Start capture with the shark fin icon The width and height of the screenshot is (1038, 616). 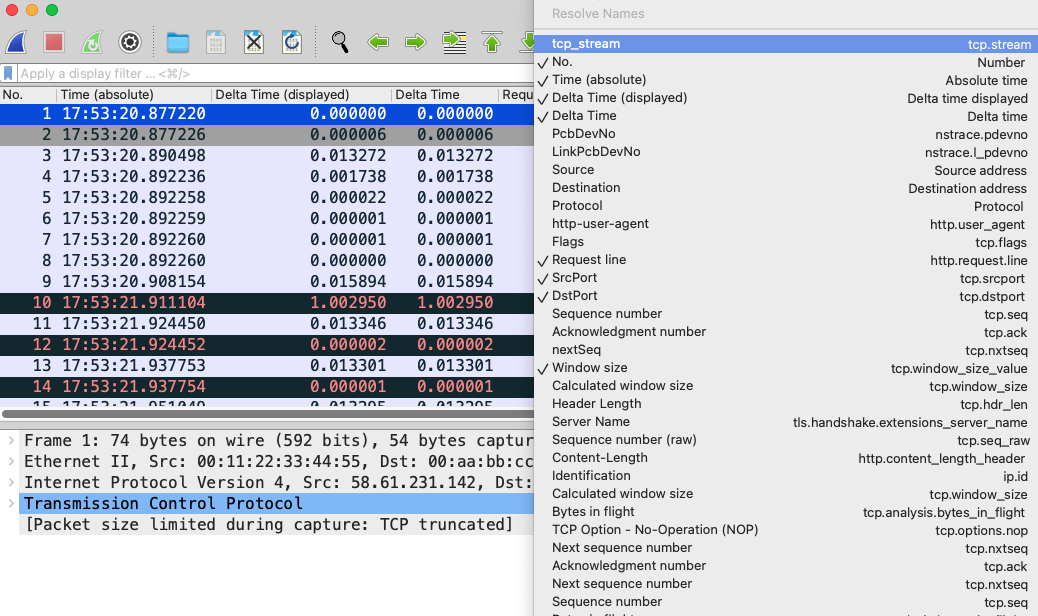coord(16,42)
